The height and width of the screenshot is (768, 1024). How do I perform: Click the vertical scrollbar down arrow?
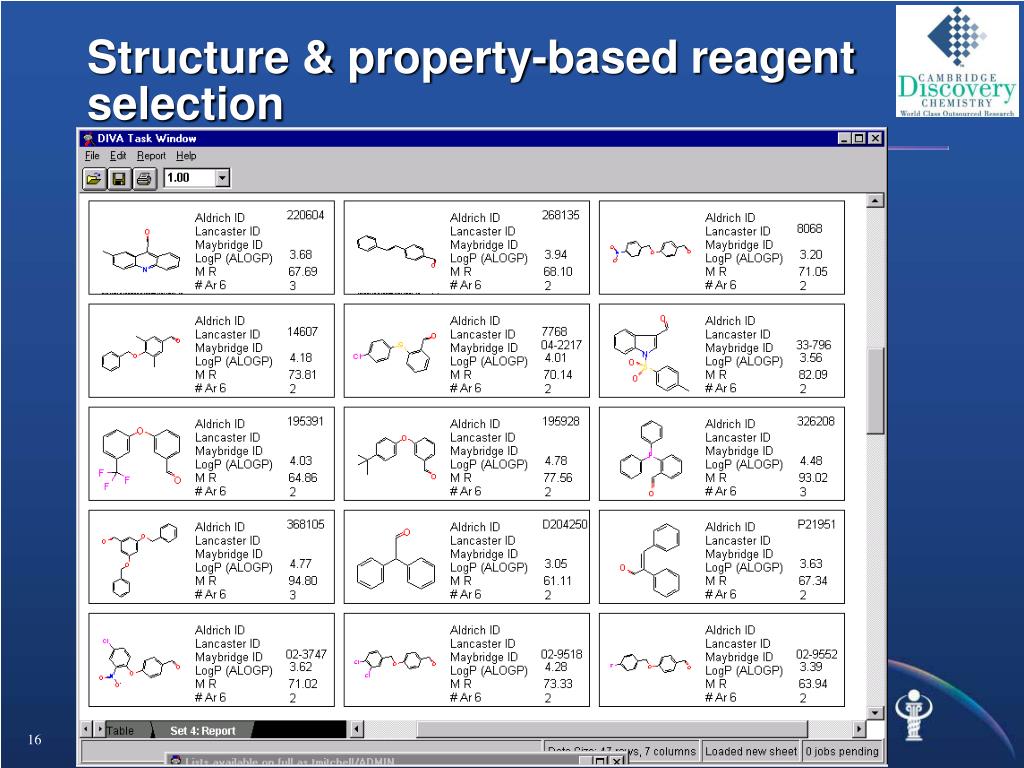[875, 712]
